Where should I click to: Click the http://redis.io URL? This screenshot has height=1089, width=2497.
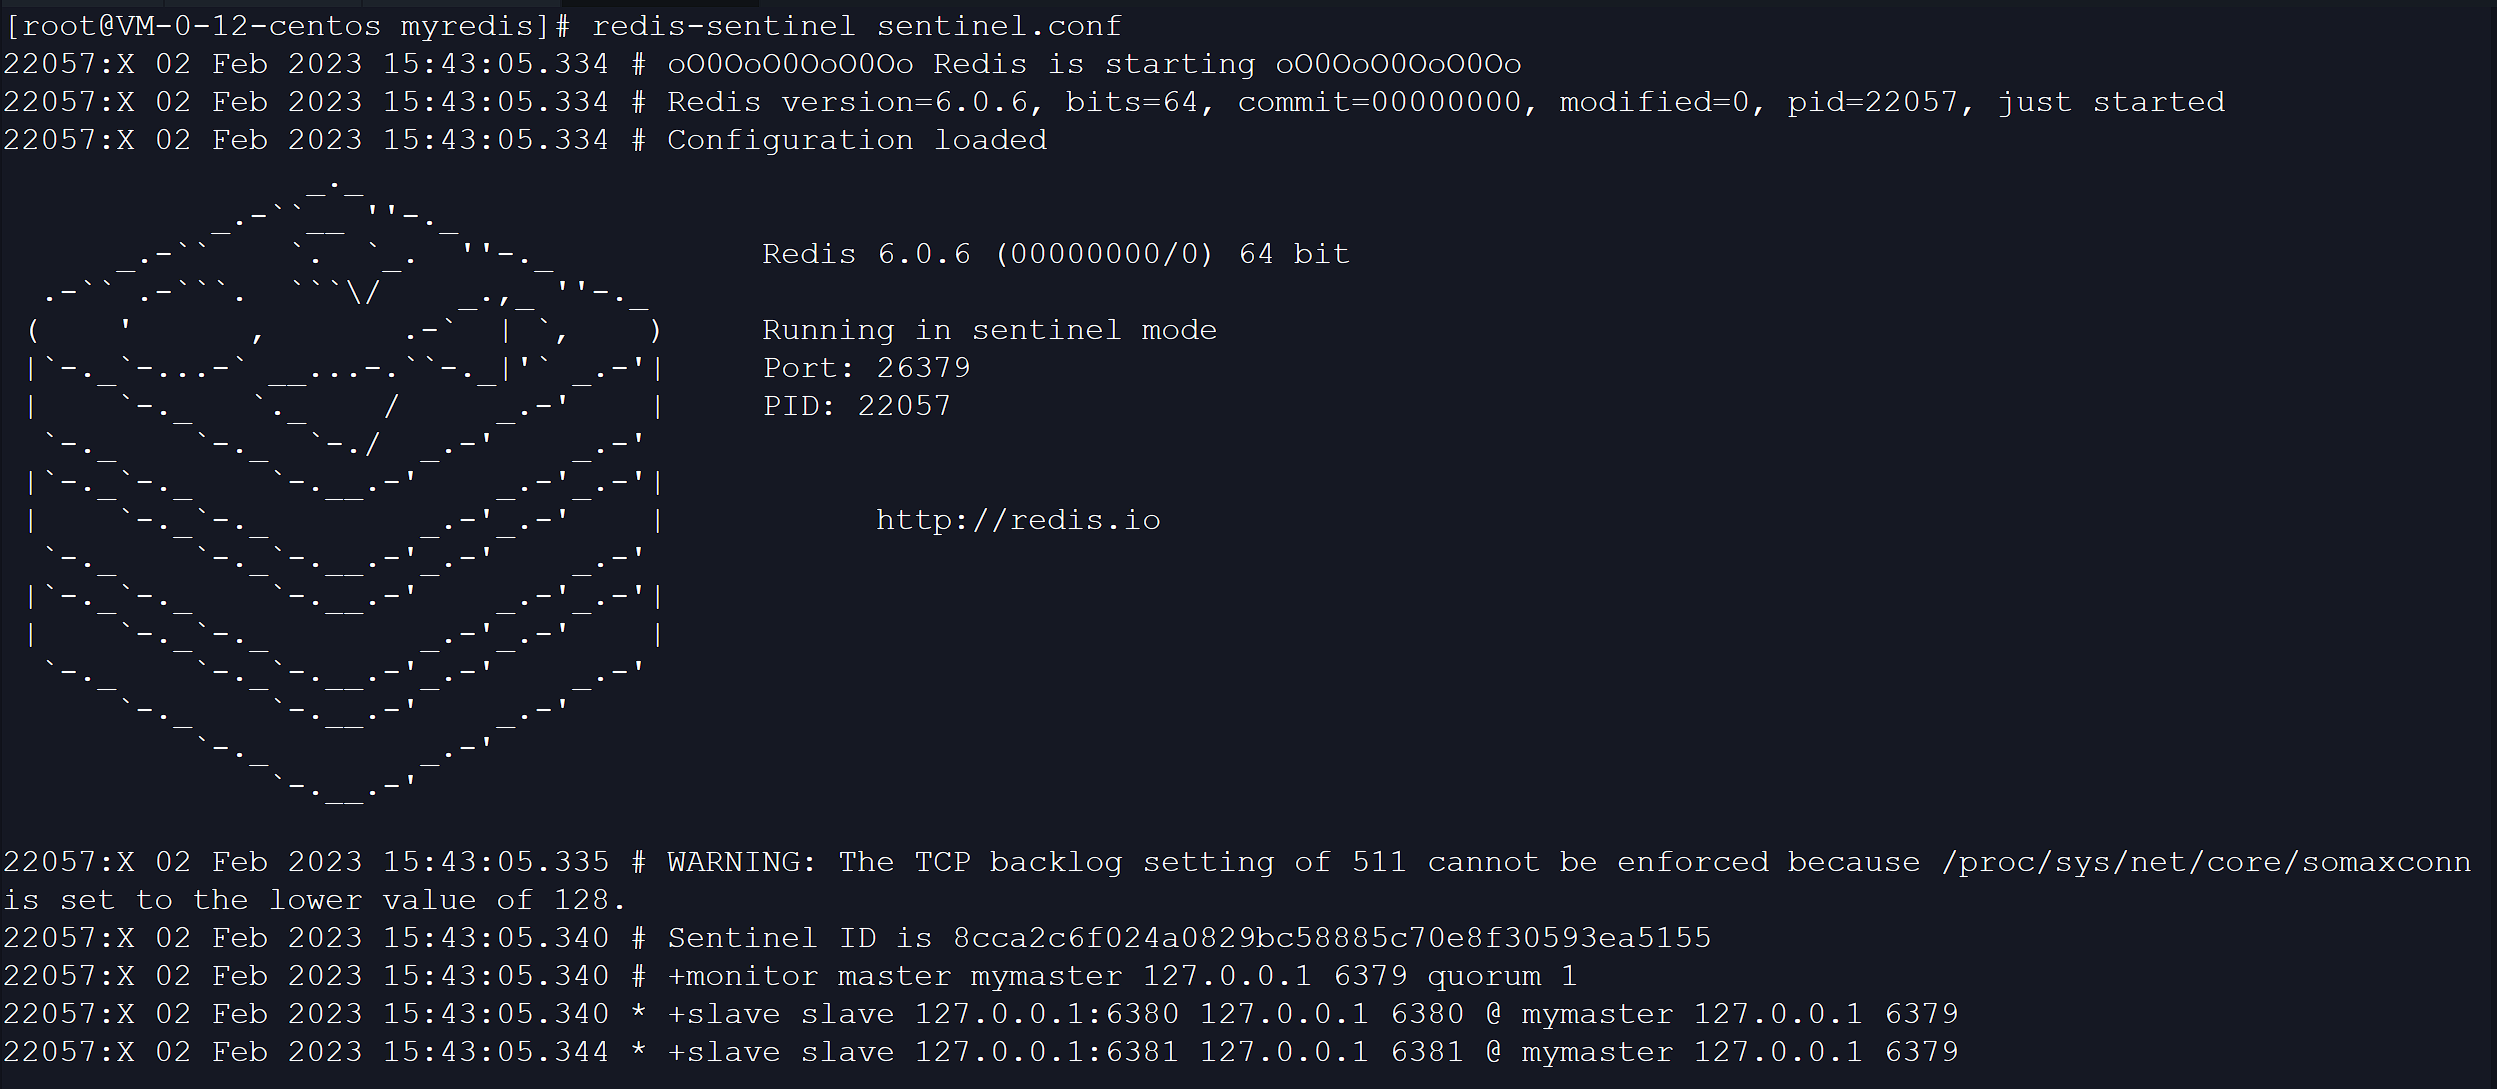pyautogui.click(x=1018, y=520)
